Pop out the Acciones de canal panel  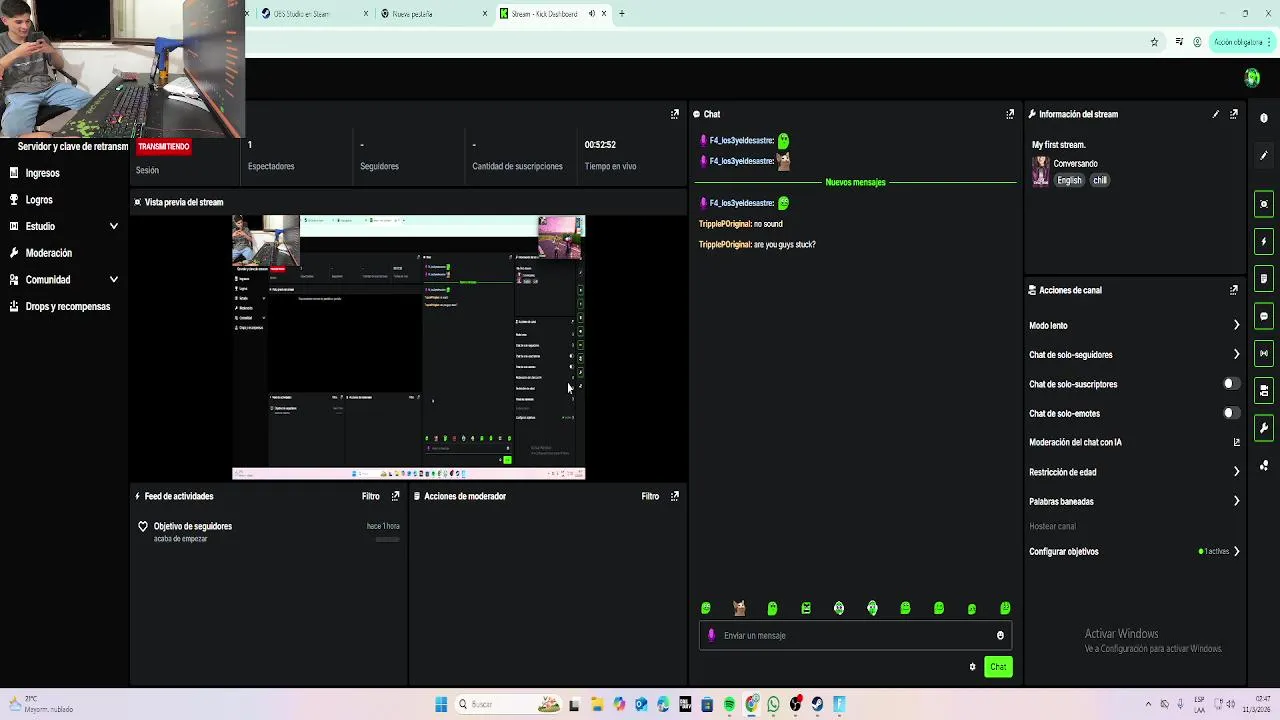click(x=1234, y=290)
